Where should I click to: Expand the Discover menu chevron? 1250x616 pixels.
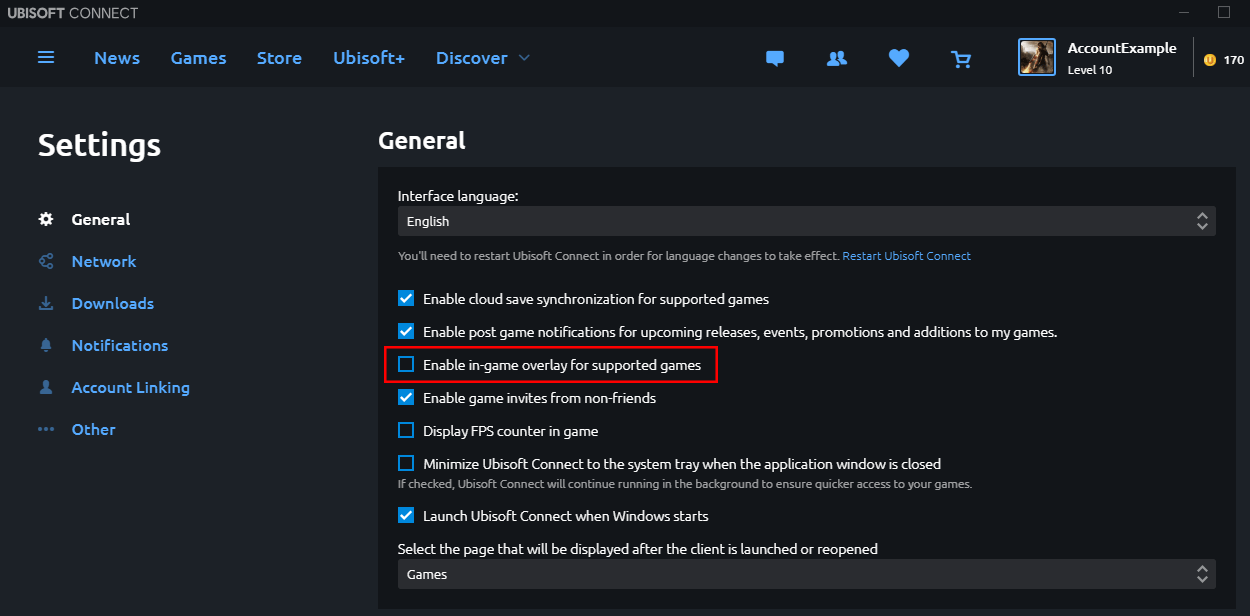[x=524, y=58]
